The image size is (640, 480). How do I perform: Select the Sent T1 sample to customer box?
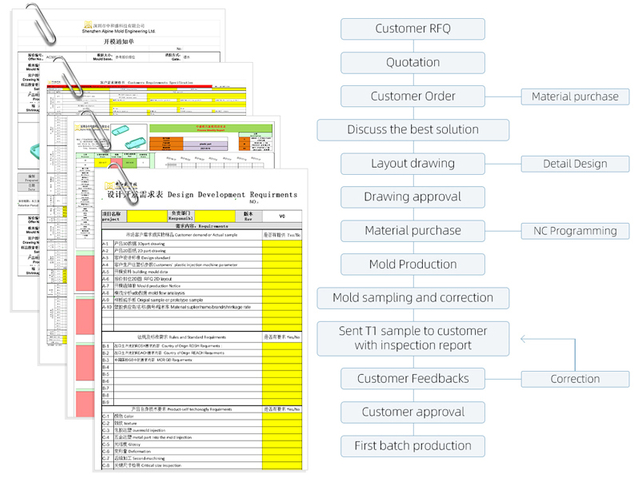coord(413,338)
